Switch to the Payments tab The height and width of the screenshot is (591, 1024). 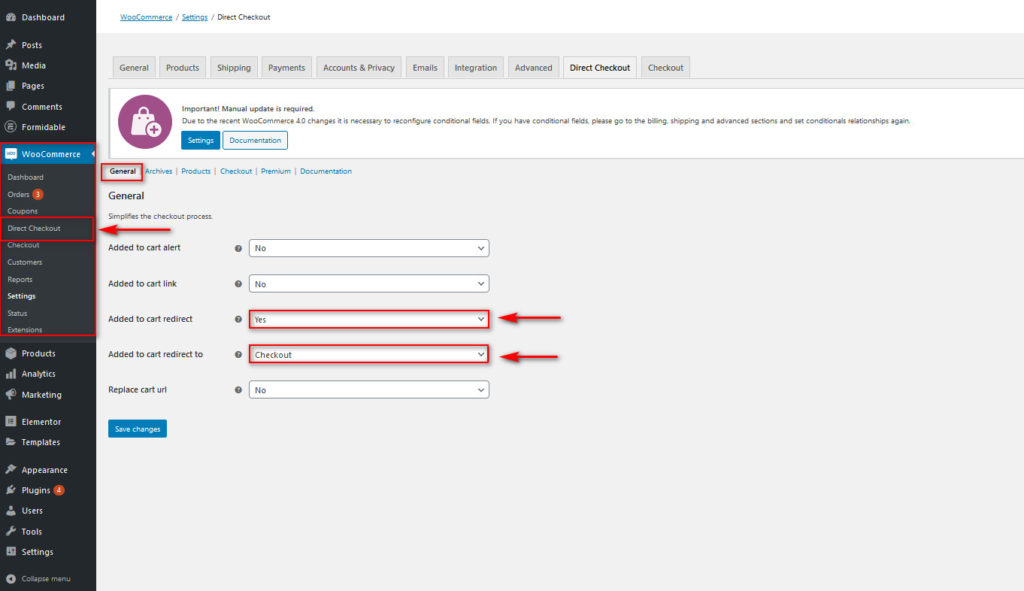[287, 67]
